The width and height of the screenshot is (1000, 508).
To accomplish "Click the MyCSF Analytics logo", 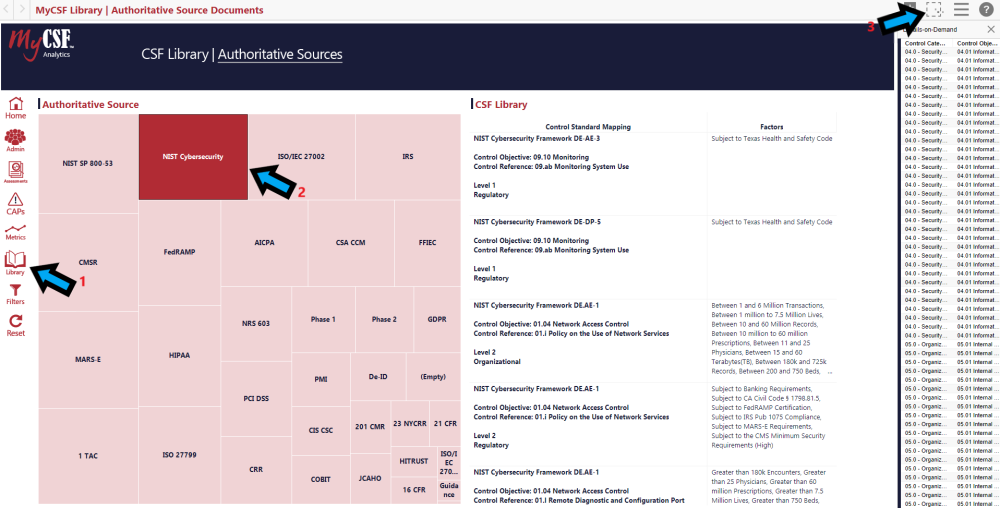I will (x=41, y=45).
